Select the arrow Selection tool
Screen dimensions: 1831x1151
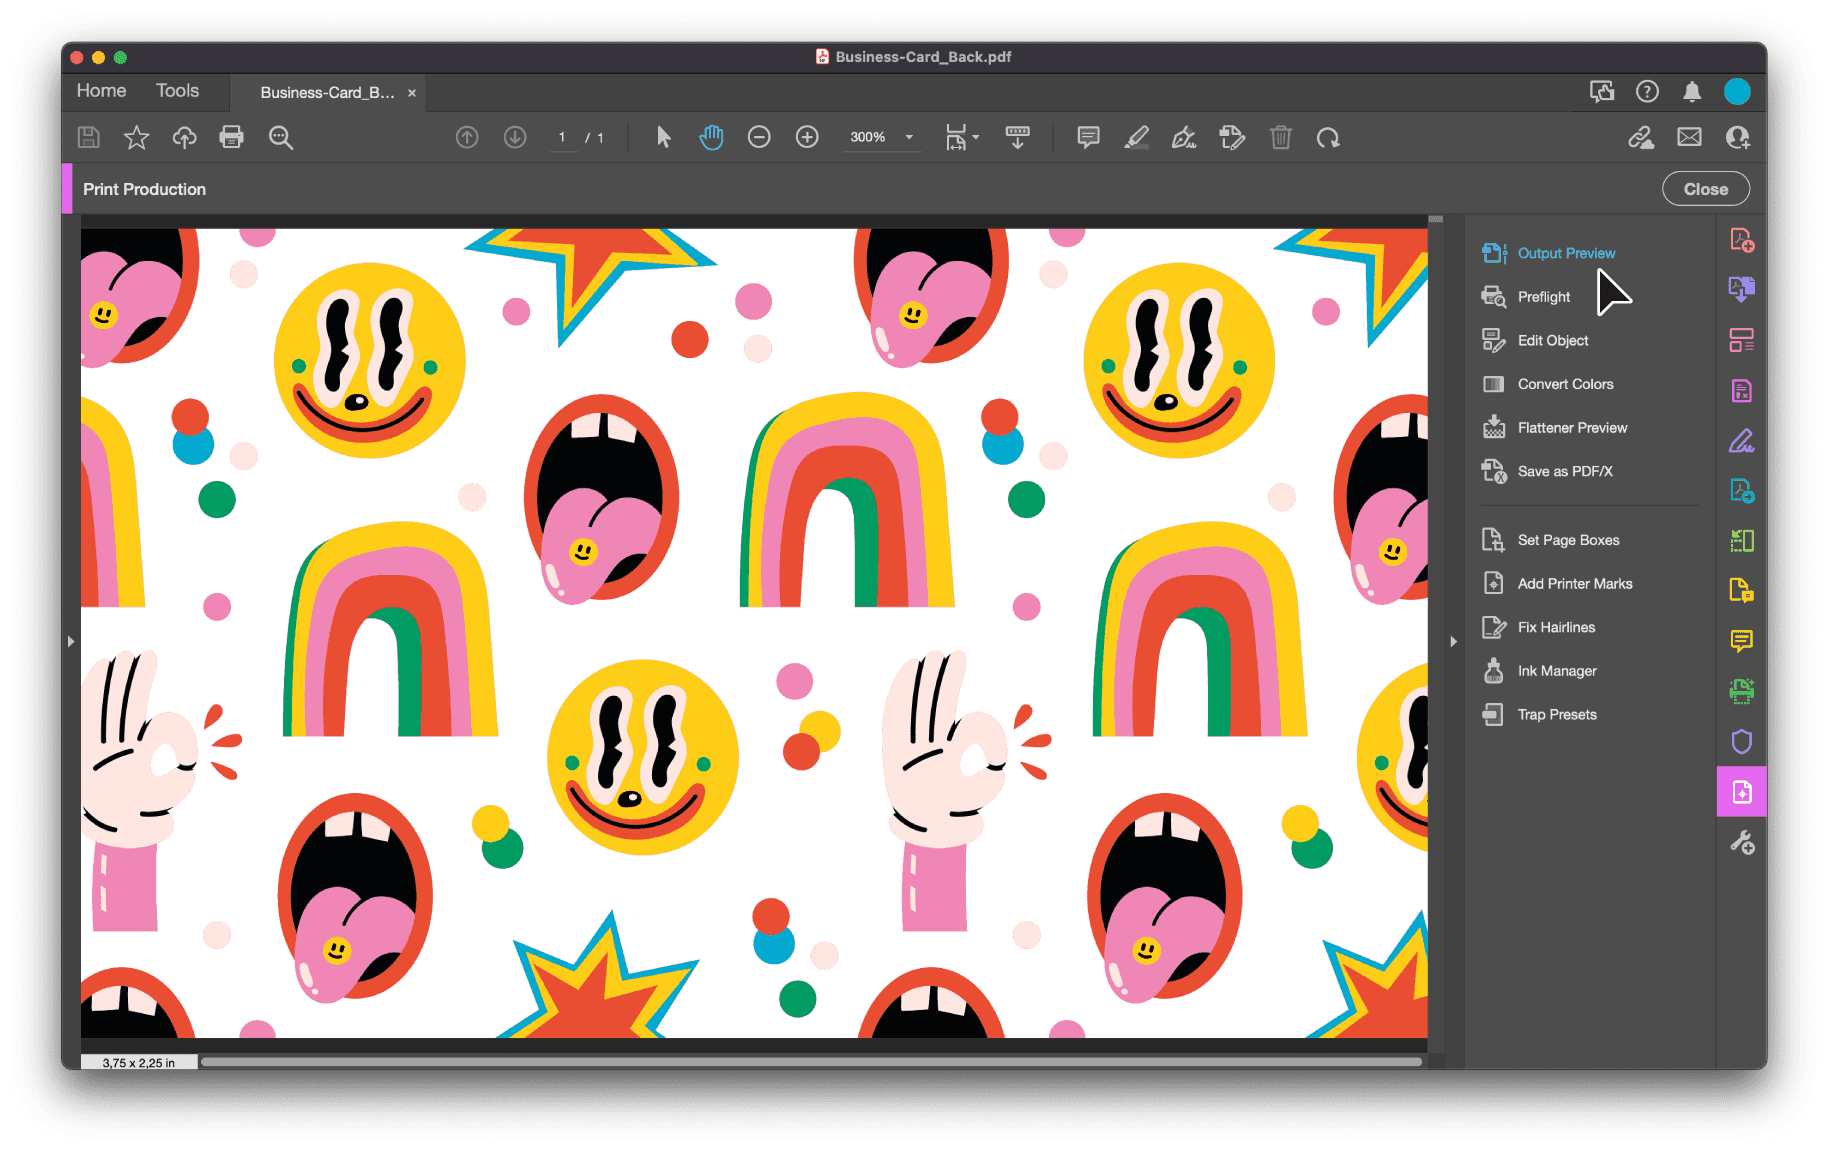[663, 137]
